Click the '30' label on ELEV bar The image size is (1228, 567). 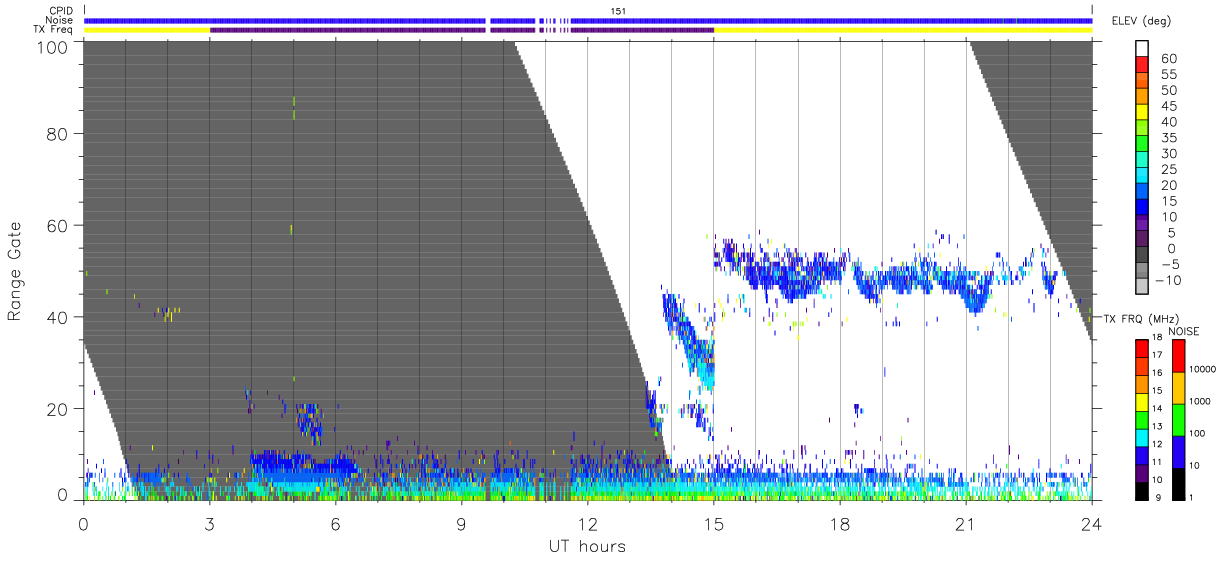pyautogui.click(x=1167, y=153)
